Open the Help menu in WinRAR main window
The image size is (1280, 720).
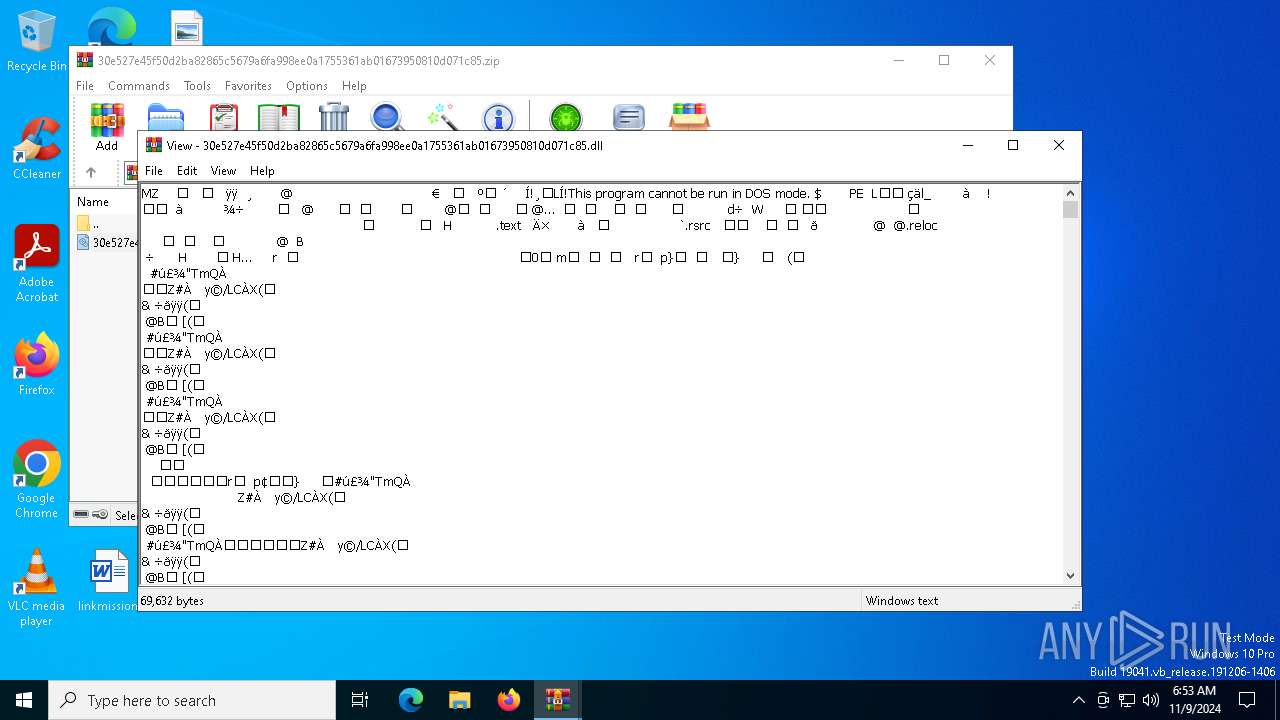(354, 86)
